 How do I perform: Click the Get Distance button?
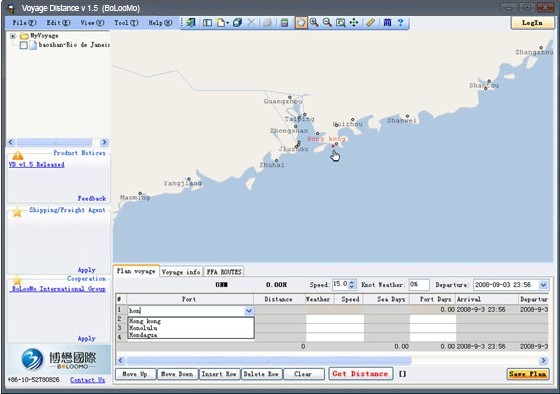(x=360, y=374)
